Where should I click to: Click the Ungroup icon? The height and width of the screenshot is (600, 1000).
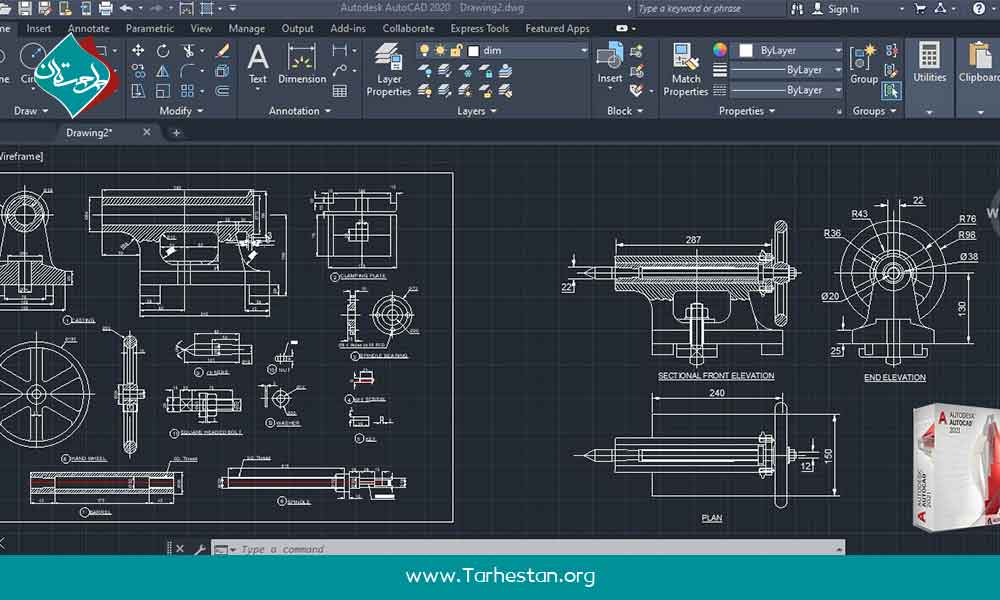pyautogui.click(x=892, y=50)
